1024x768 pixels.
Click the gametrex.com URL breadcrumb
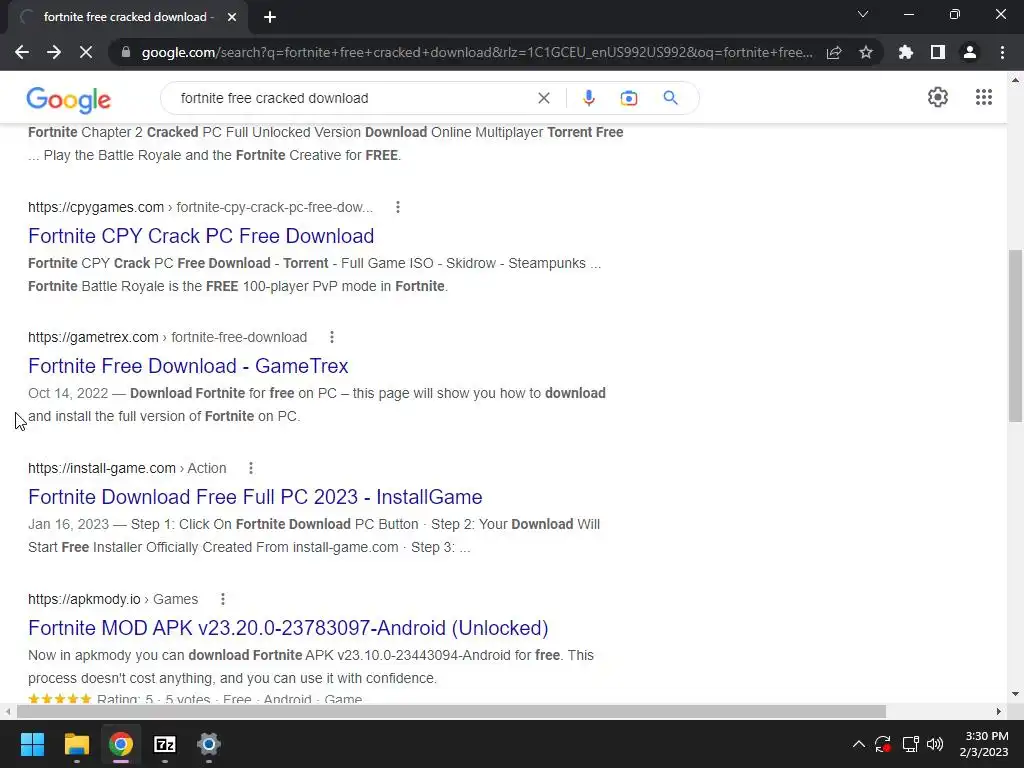coord(167,337)
